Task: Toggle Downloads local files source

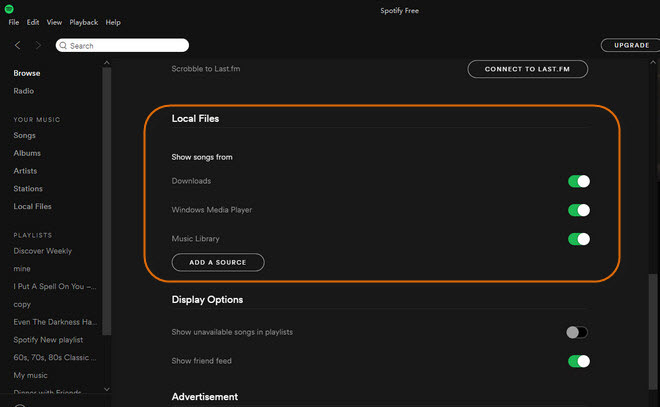Action: pos(578,181)
